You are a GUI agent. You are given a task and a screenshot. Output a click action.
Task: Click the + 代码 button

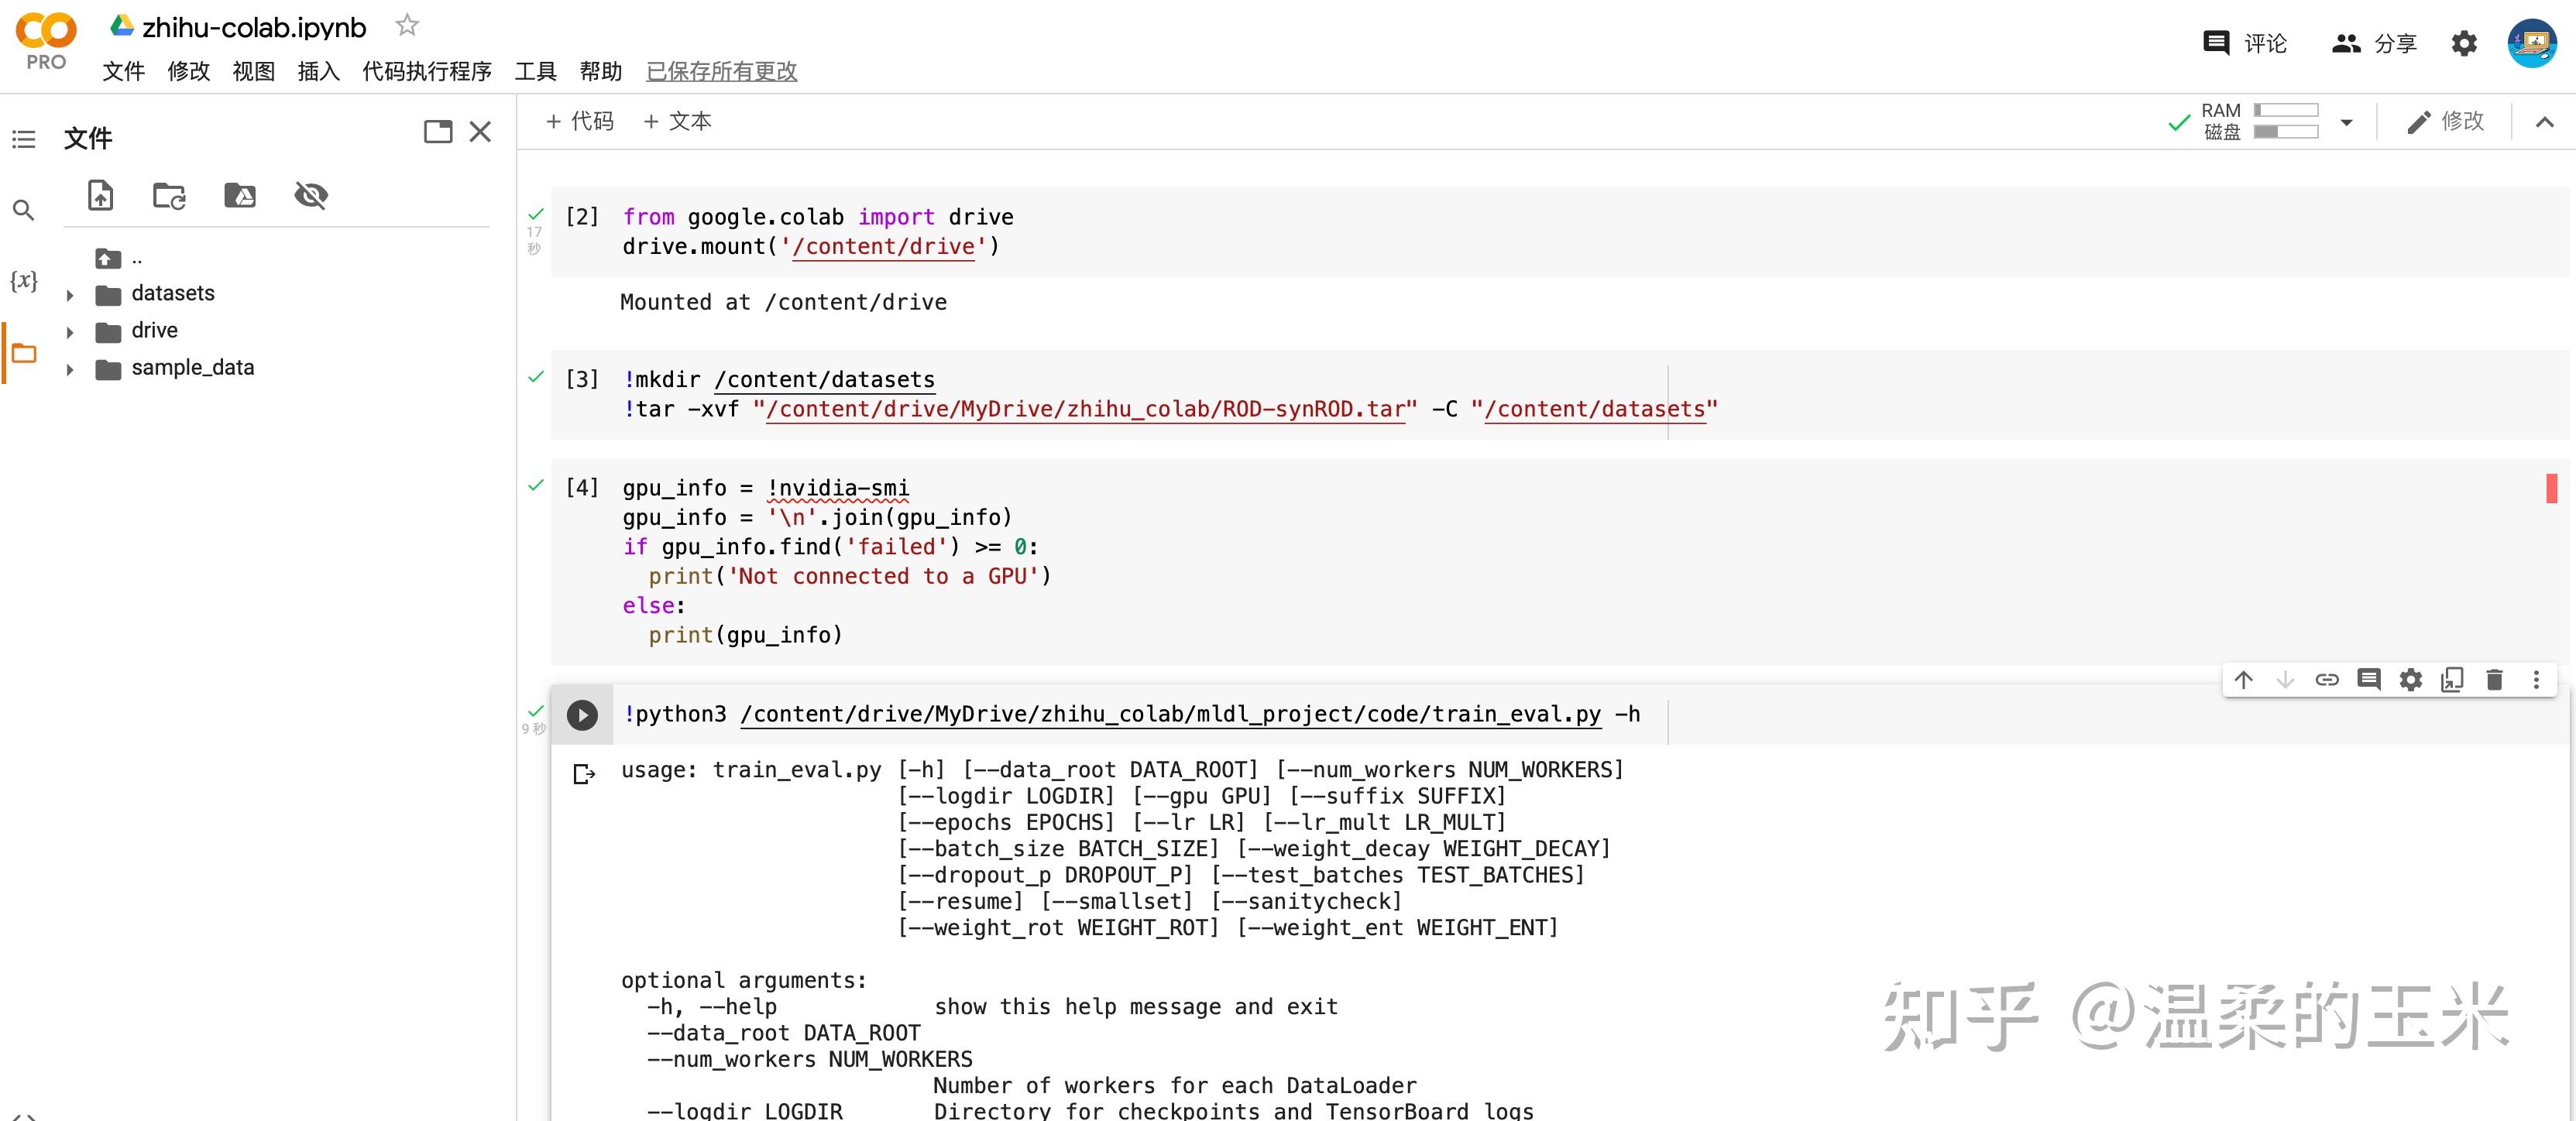580,121
